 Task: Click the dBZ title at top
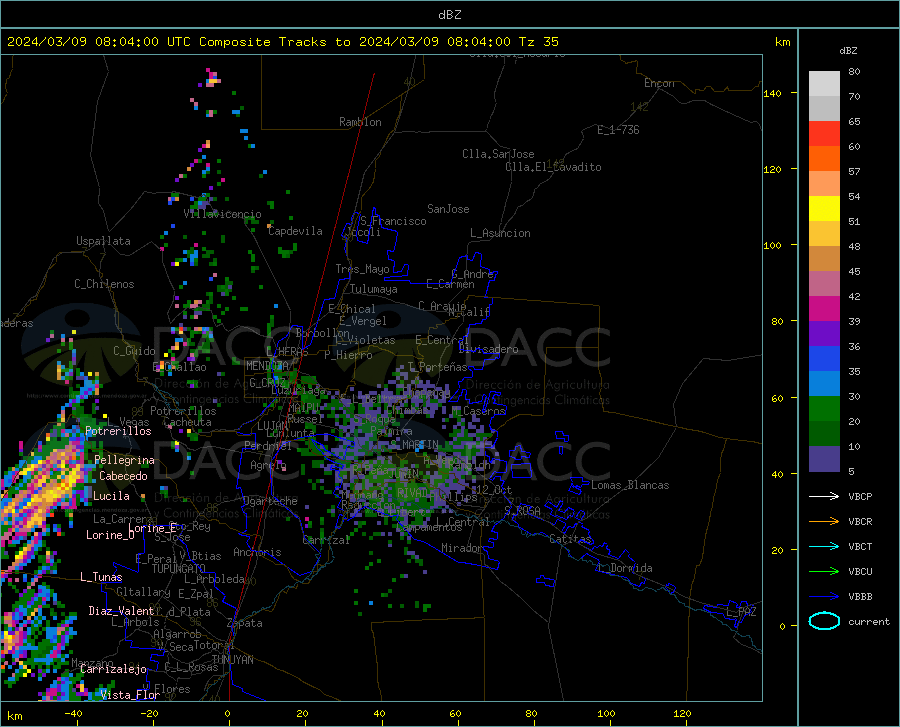[x=449, y=15]
